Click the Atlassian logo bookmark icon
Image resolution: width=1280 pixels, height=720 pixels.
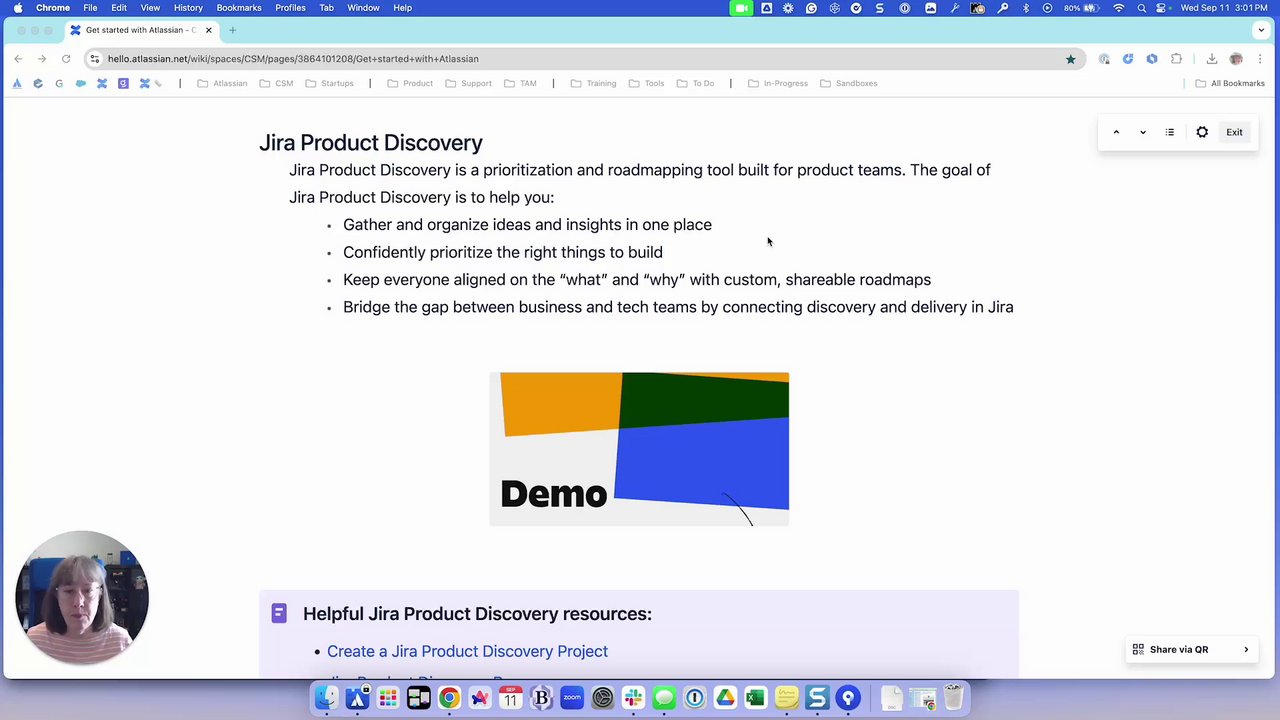click(x=17, y=83)
